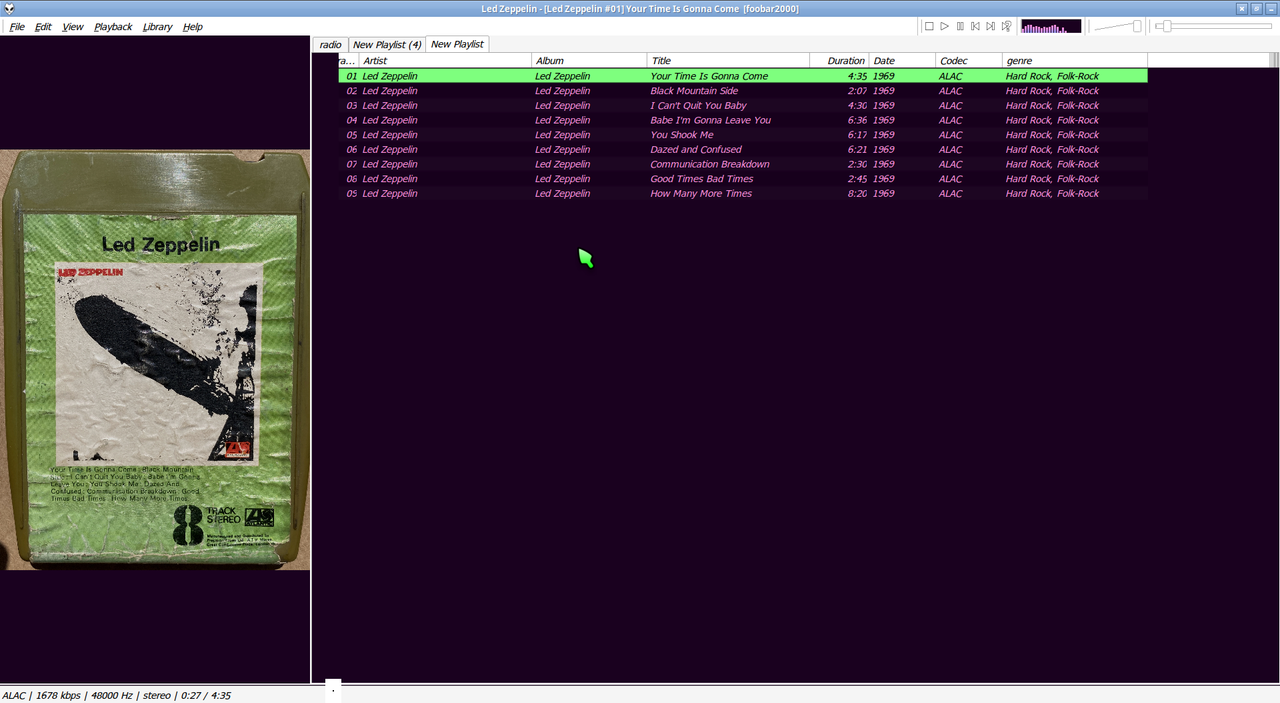Switch to the New Playlist (4) tab
Screen dimensions: 1280x703
(387, 45)
